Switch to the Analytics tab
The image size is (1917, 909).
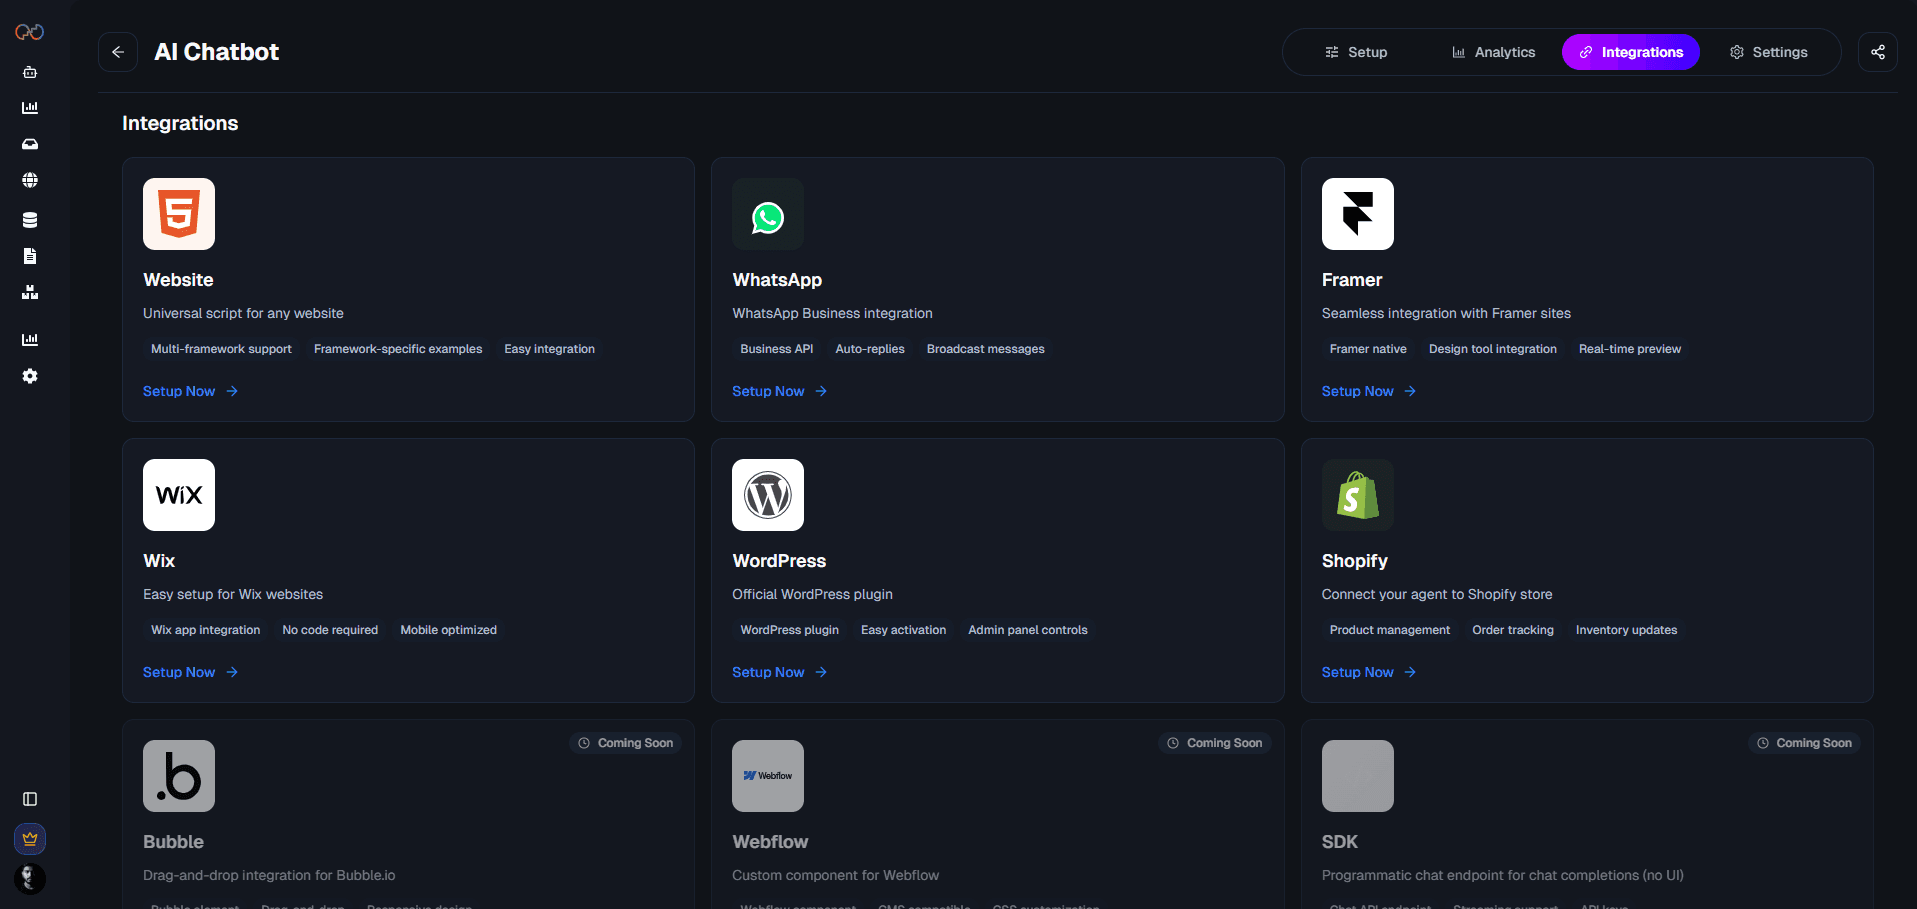tap(1493, 52)
